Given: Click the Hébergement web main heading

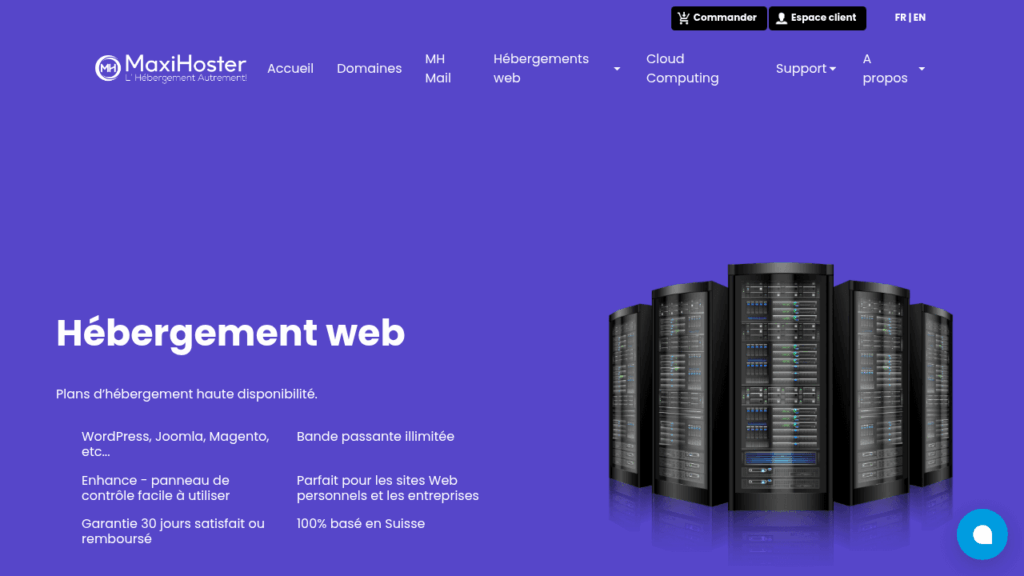Looking at the screenshot, I should [x=230, y=333].
